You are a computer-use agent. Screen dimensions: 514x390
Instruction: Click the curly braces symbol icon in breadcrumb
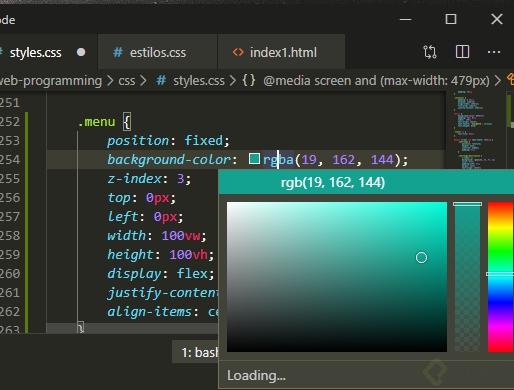pos(249,80)
